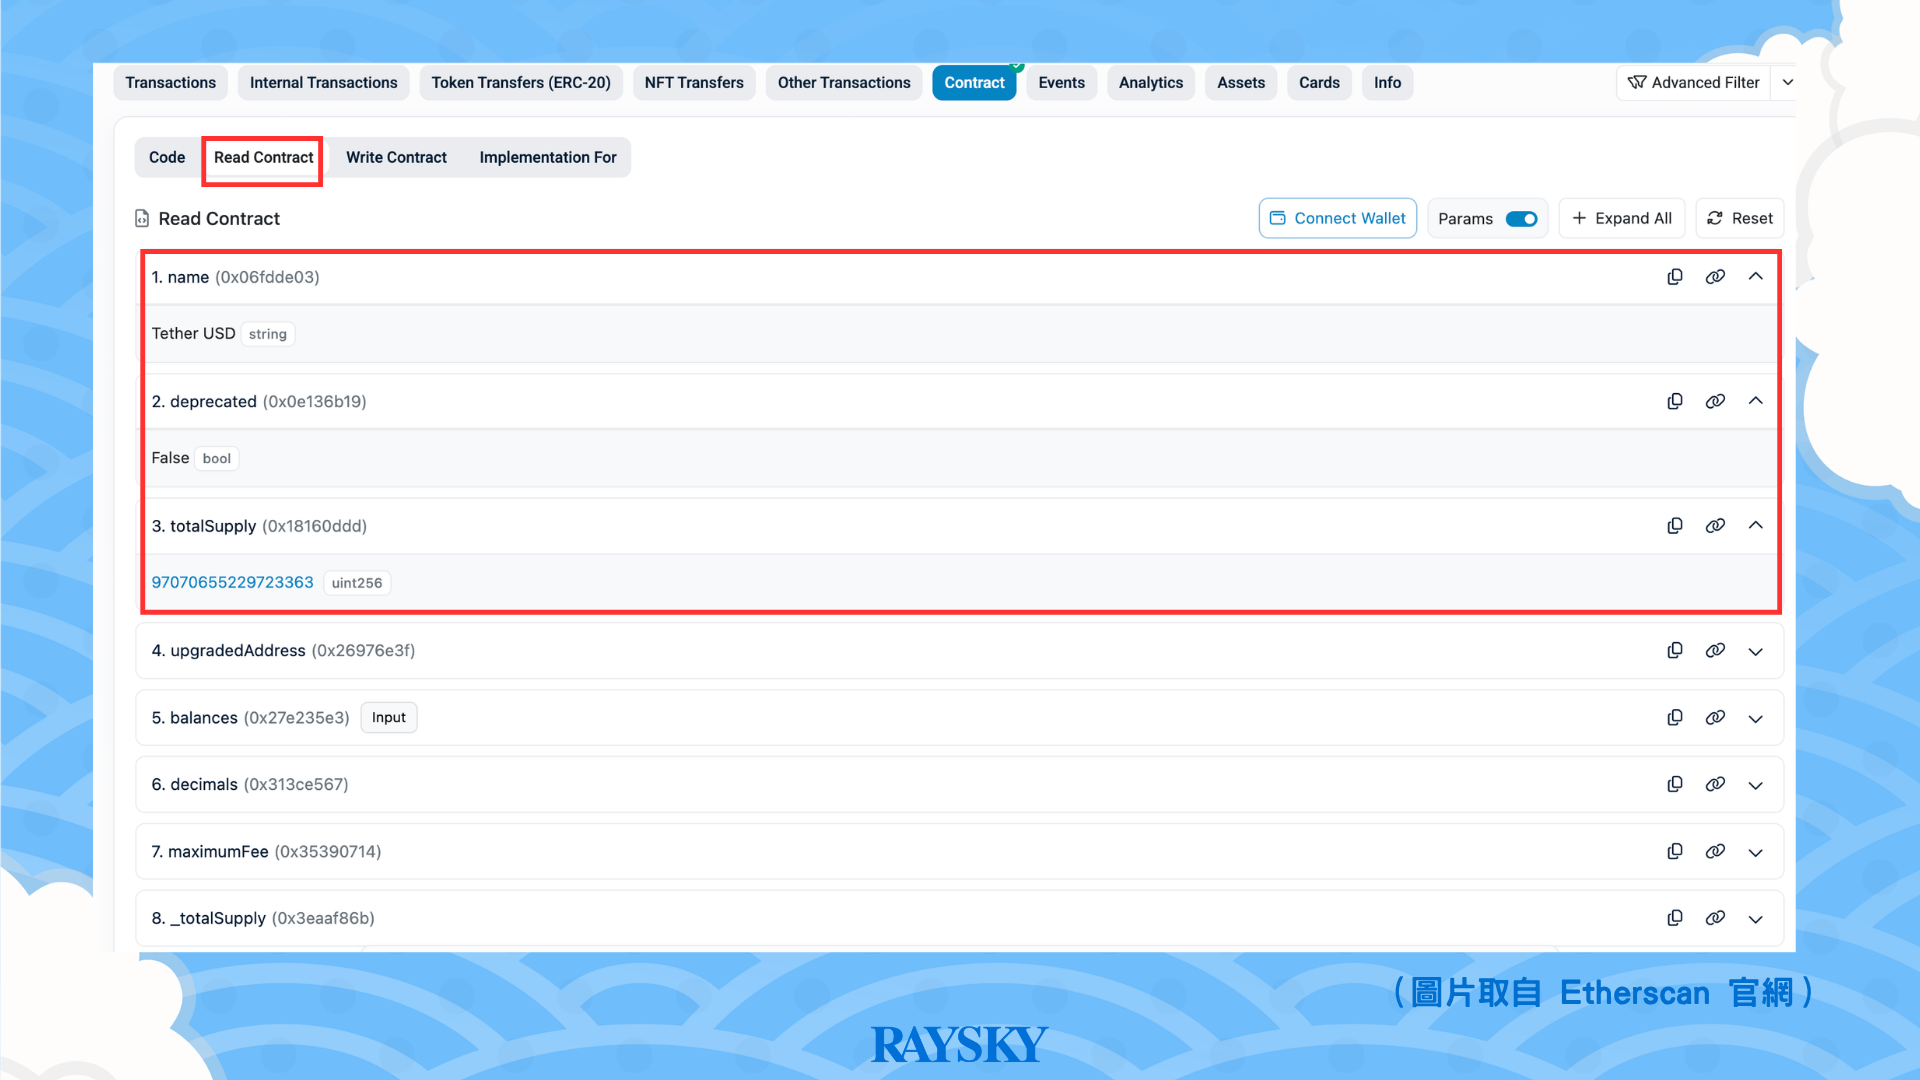Select the Contract tab
Screen dimensions: 1920x1080
pos(974,83)
